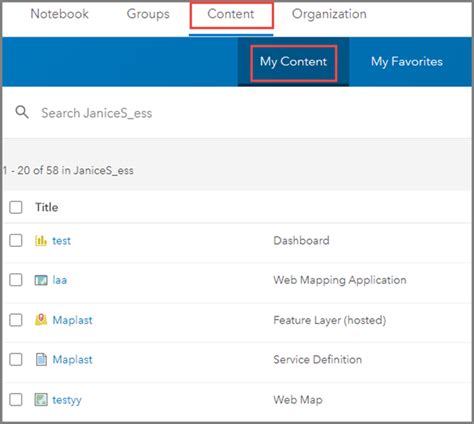
Task: Open the Maplast service definition link
Action: click(x=72, y=359)
